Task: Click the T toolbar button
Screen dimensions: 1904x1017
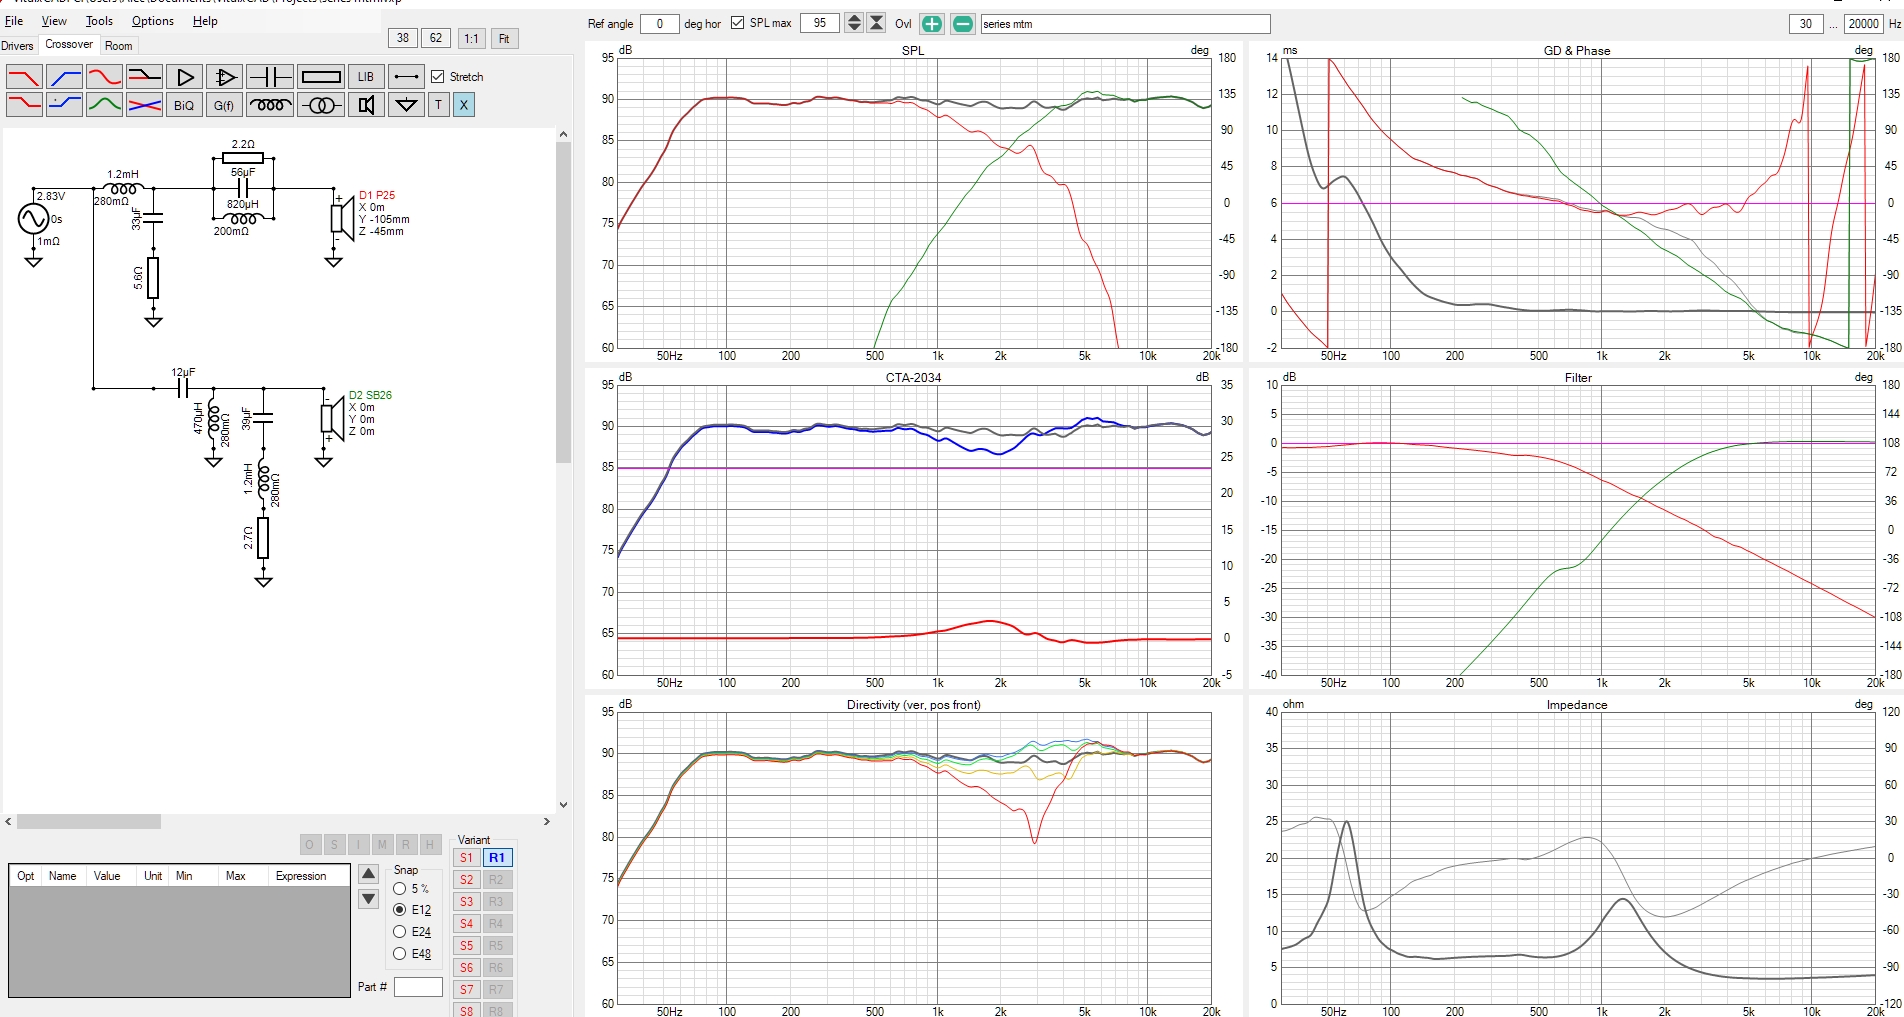Action: coord(438,104)
